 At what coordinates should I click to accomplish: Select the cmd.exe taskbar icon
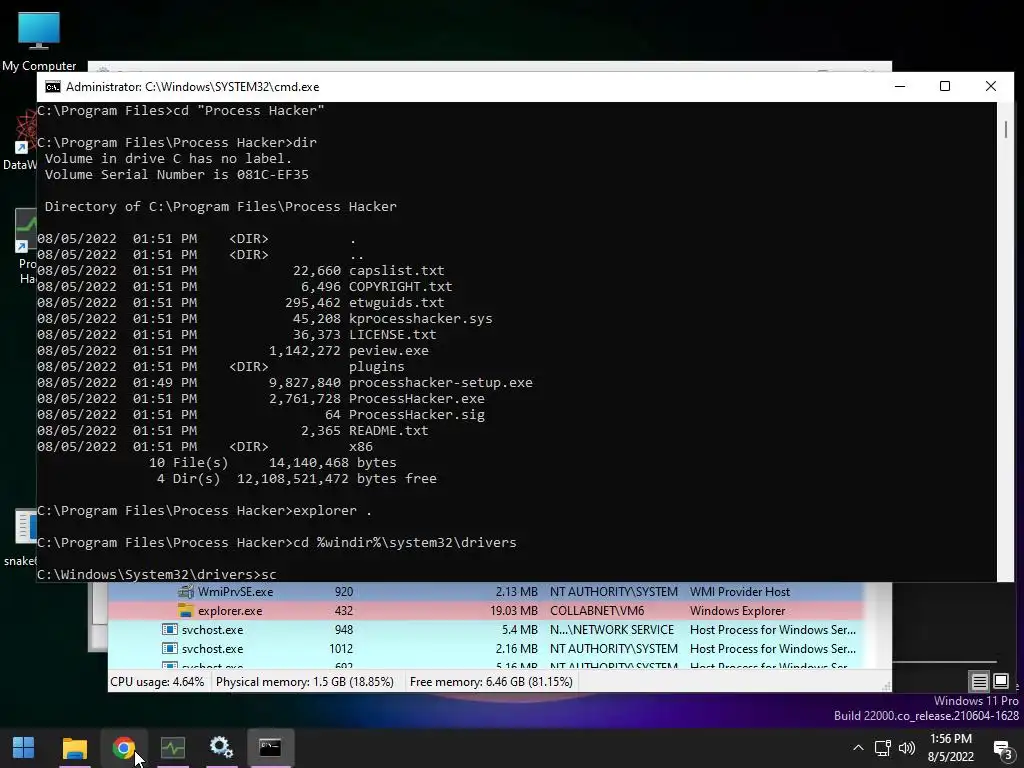click(x=270, y=747)
